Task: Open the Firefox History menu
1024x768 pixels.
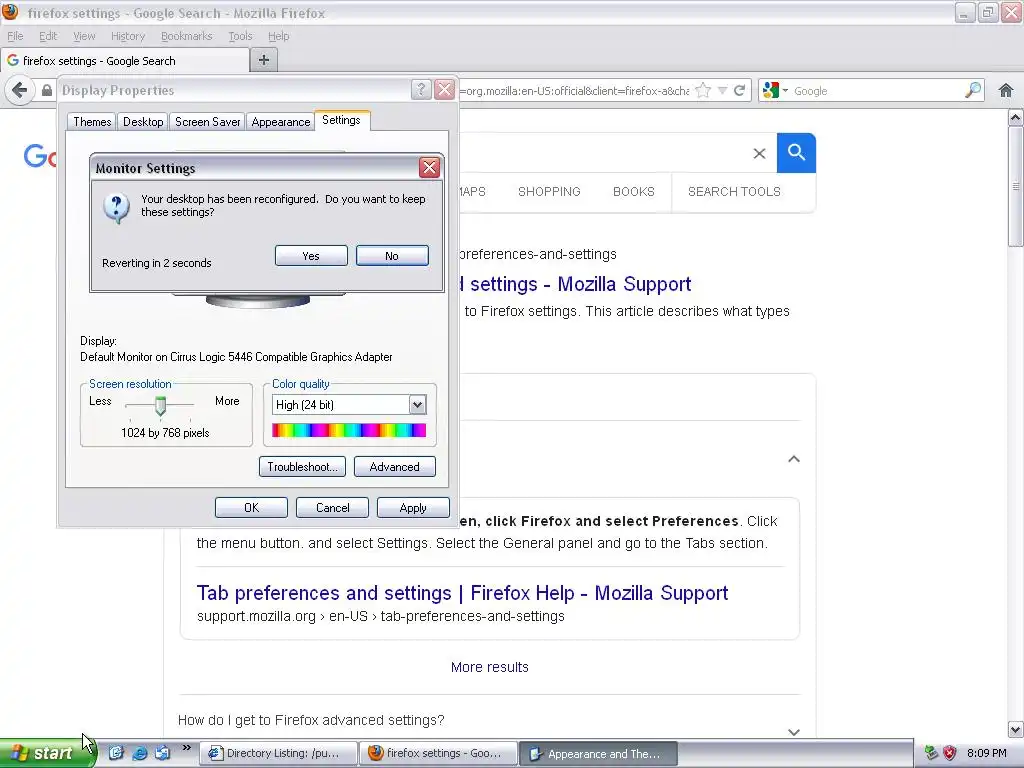Action: click(127, 36)
